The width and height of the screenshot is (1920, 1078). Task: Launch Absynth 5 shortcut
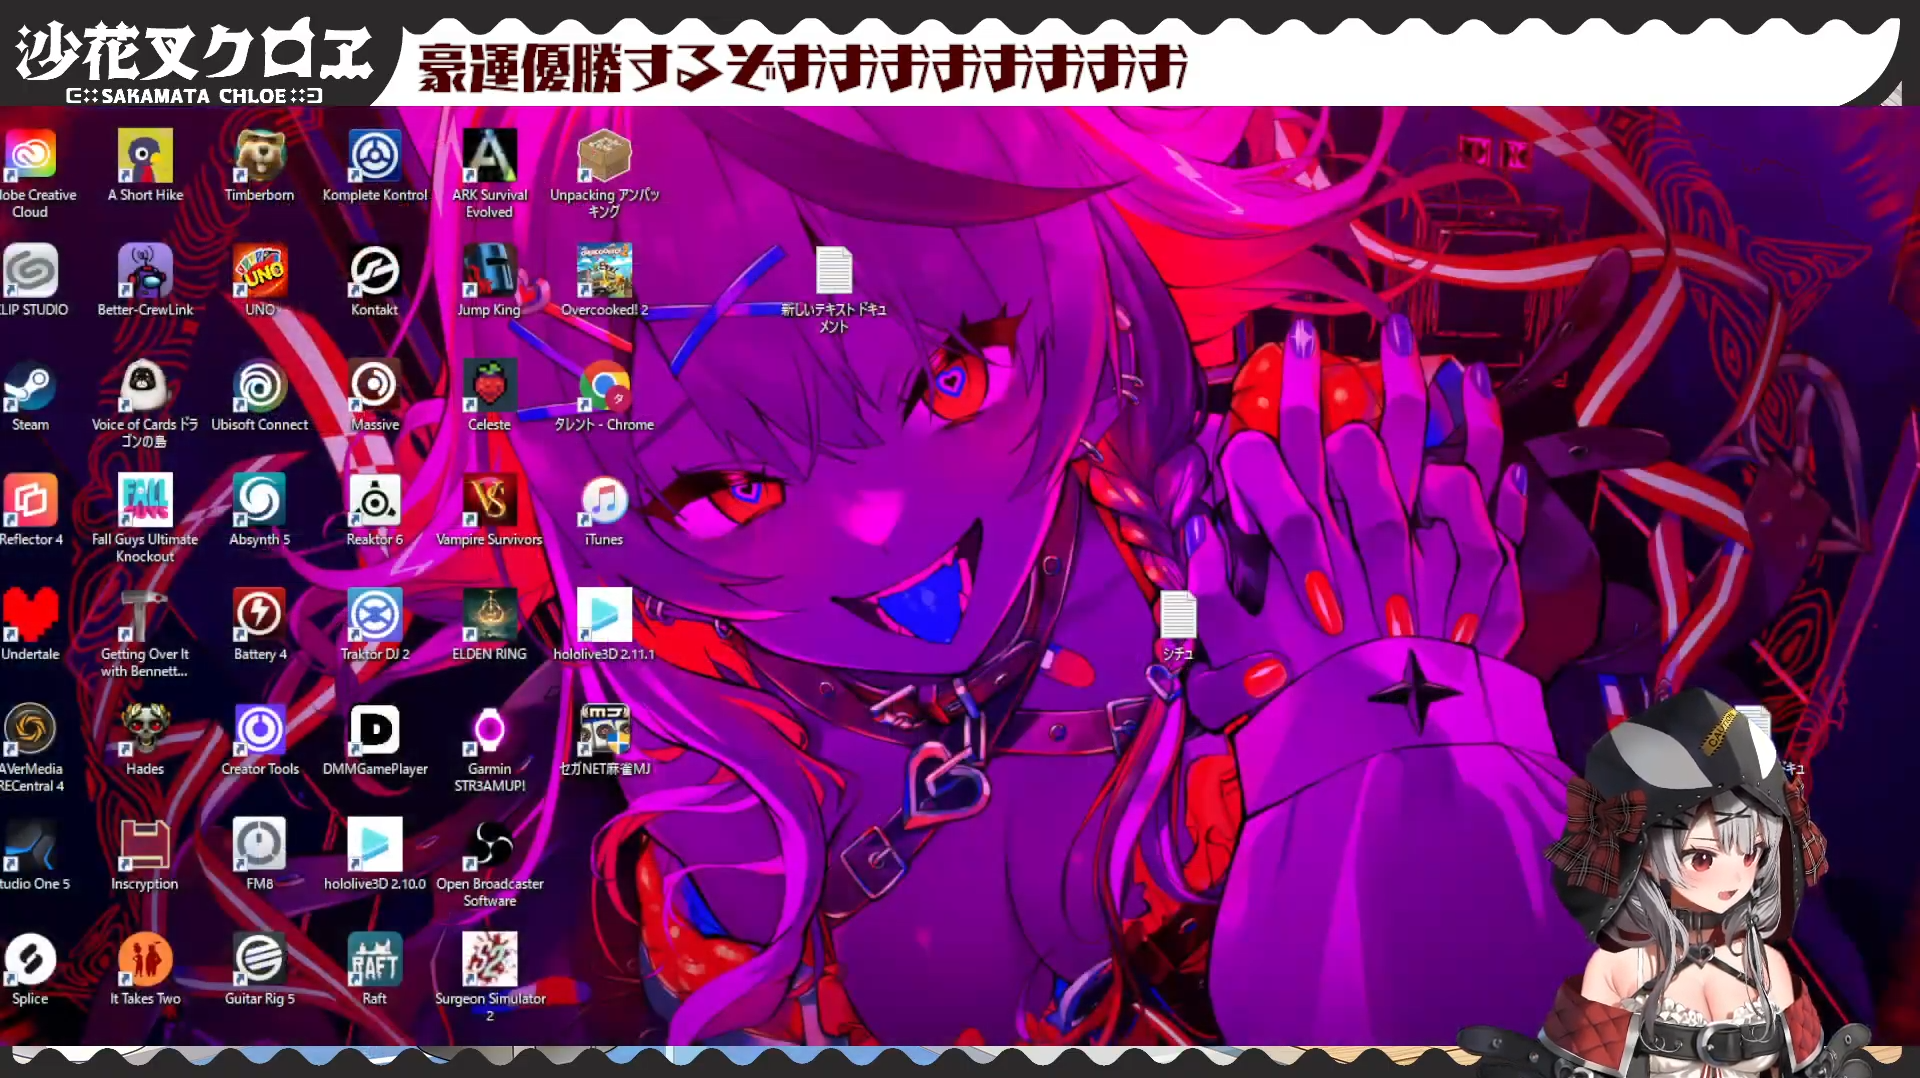point(260,500)
